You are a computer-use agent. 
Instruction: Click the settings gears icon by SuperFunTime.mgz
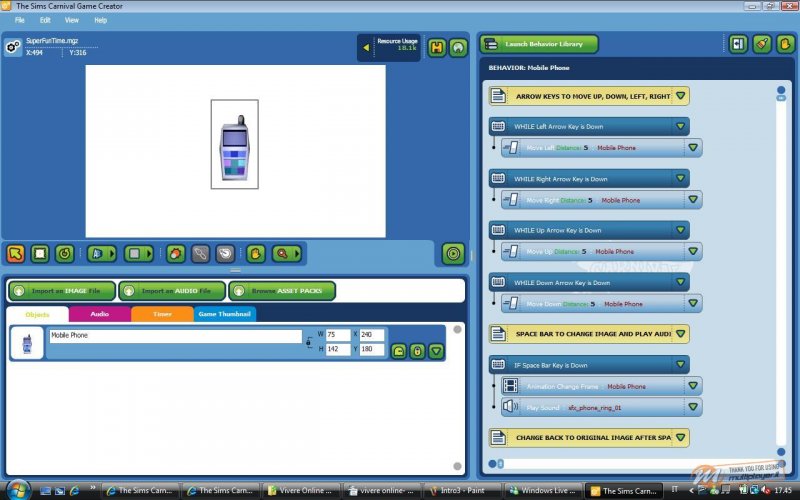[x=13, y=46]
